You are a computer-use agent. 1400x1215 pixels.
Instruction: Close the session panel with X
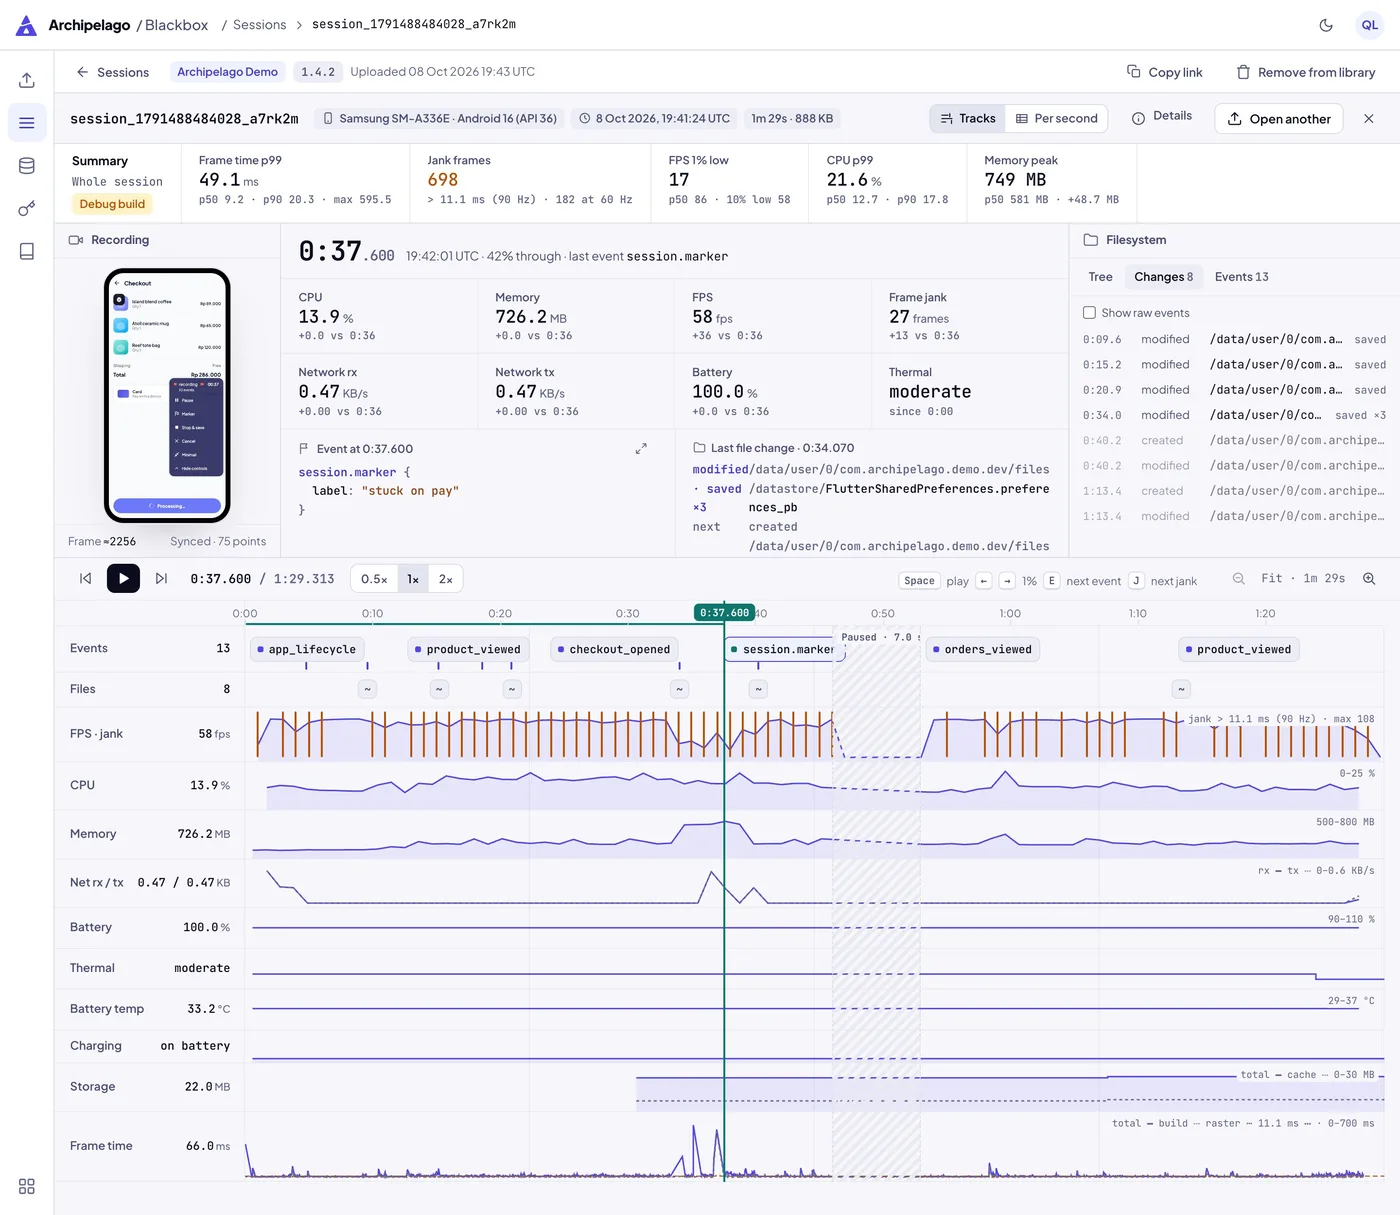pos(1369,118)
